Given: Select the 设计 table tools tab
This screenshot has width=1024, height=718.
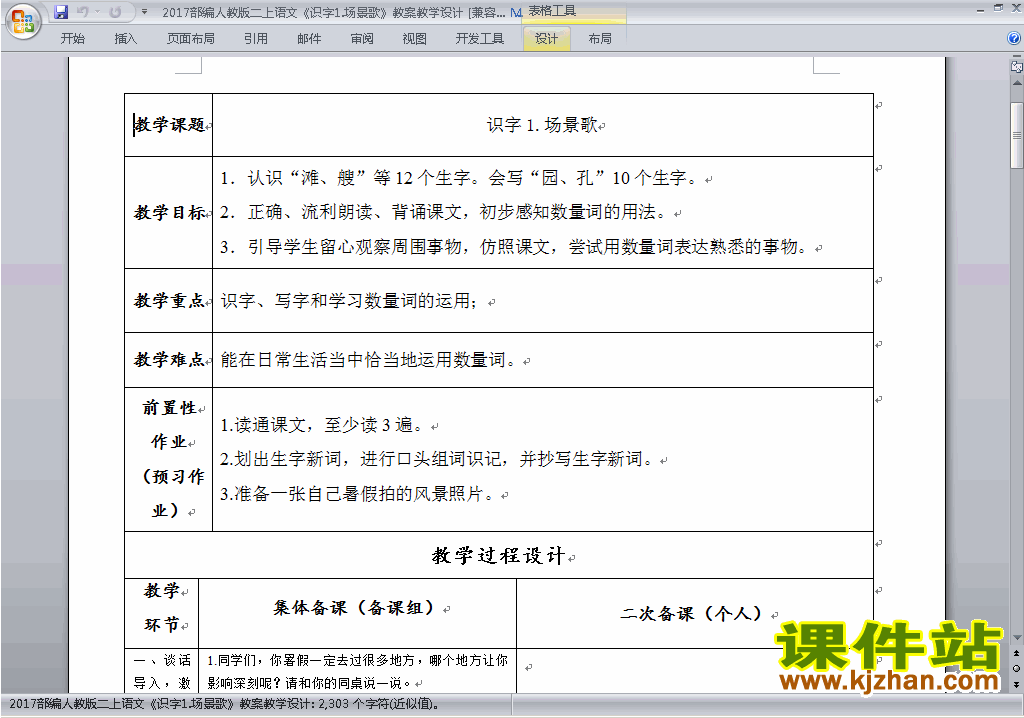Looking at the screenshot, I should (x=547, y=39).
